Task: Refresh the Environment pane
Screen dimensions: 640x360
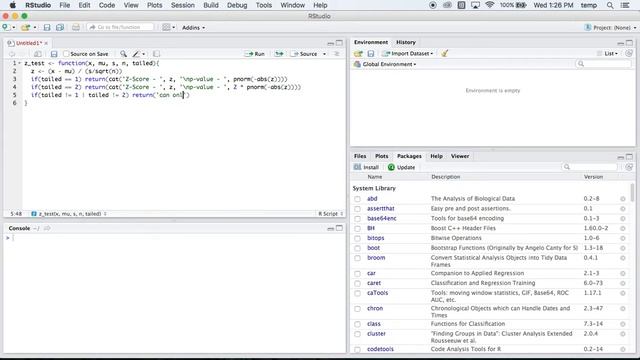Action: pyautogui.click(x=629, y=53)
